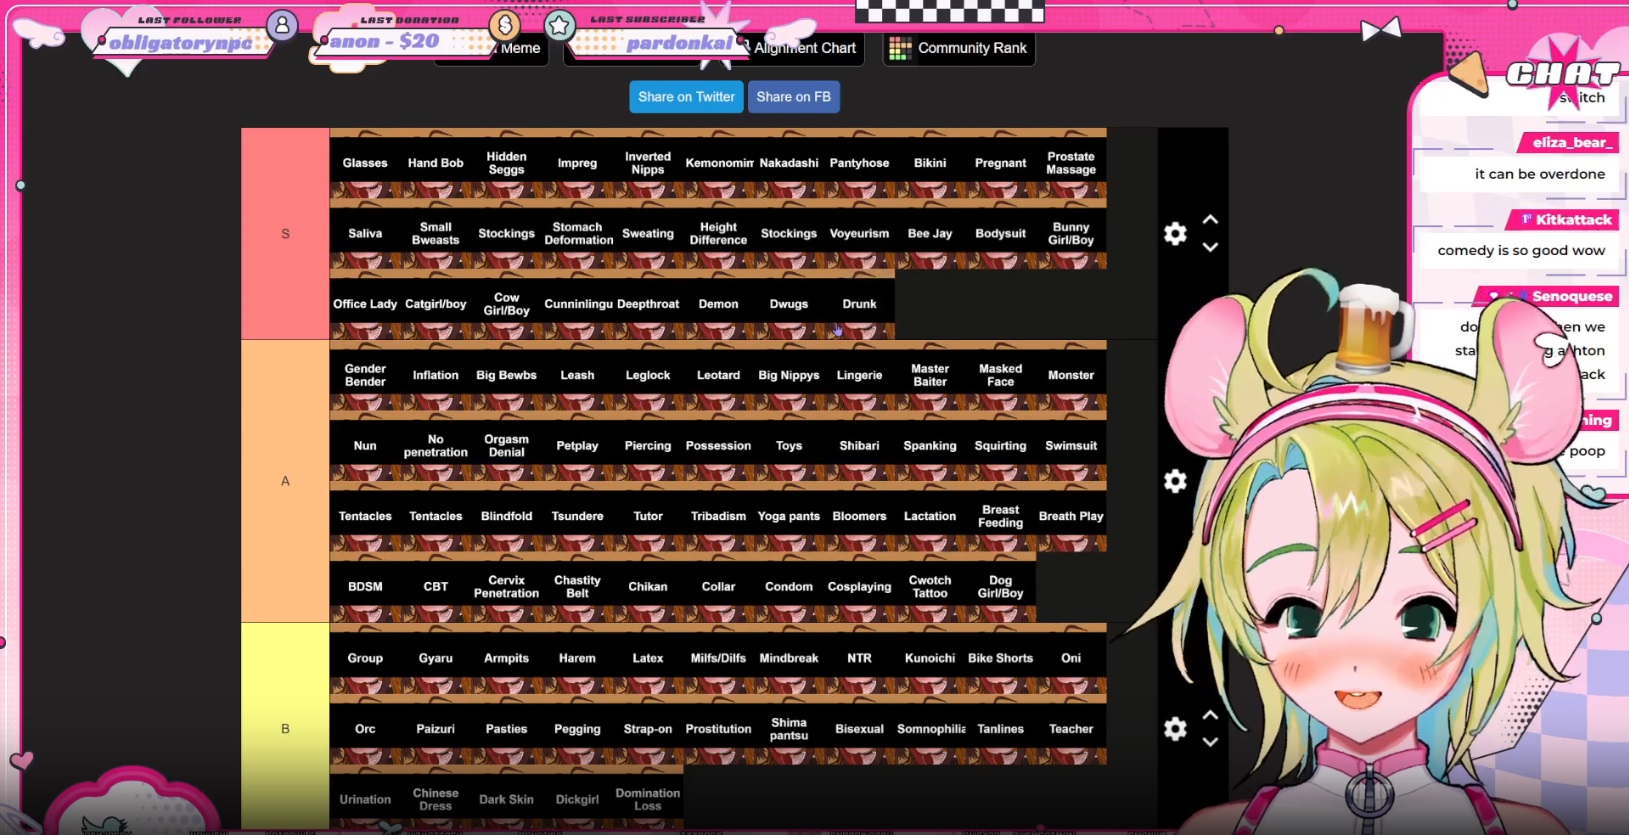Switch to the Alignment Chart tab
This screenshot has height=835, width=1629.
[x=806, y=48]
